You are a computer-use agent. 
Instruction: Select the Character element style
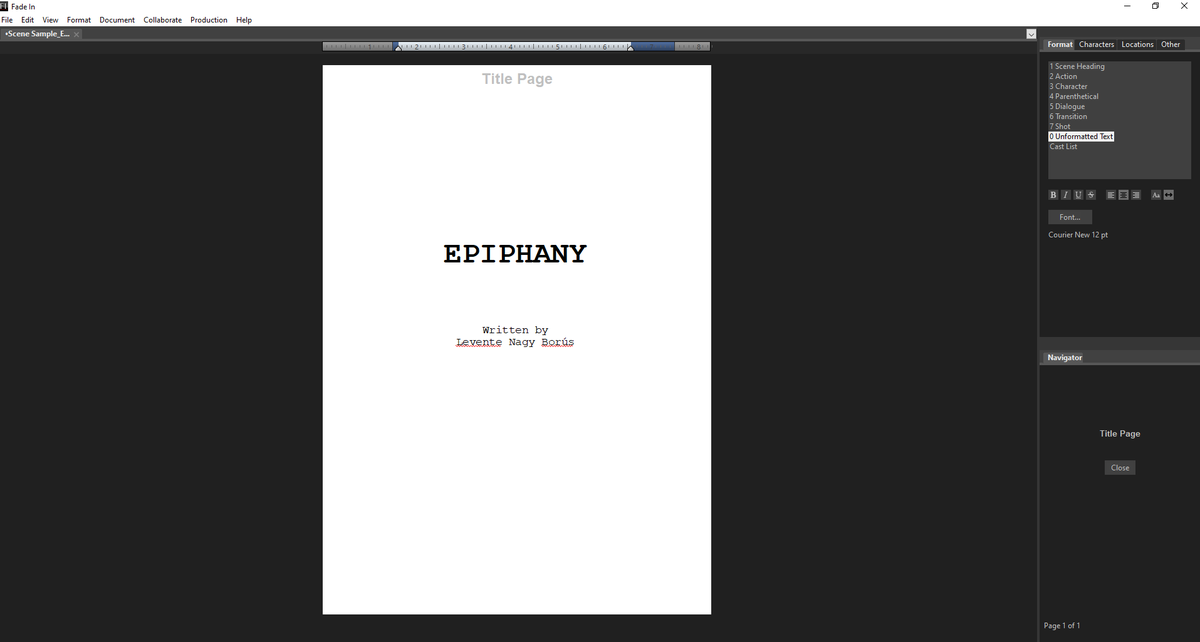coord(1068,87)
